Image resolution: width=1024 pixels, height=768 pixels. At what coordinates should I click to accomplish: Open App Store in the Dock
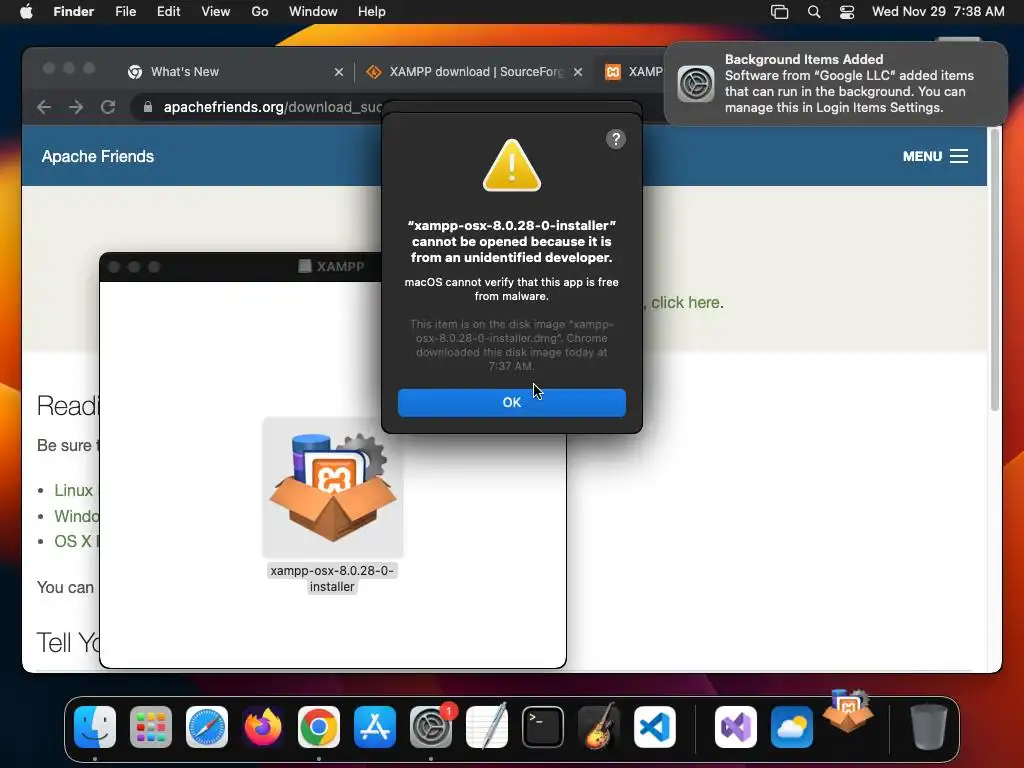click(x=375, y=726)
